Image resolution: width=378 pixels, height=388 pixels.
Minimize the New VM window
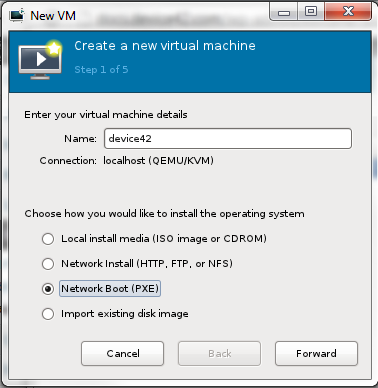(x=284, y=12)
